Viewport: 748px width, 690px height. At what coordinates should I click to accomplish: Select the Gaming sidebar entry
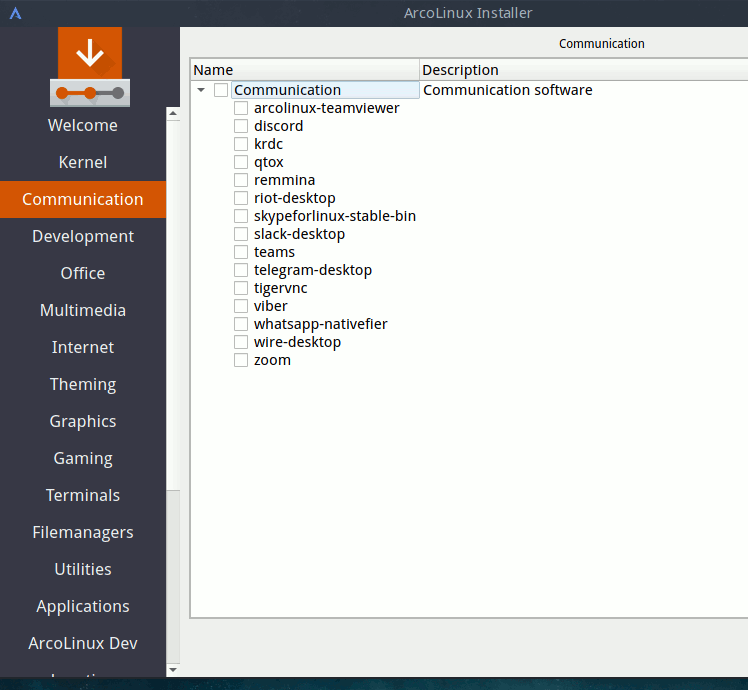[83, 458]
